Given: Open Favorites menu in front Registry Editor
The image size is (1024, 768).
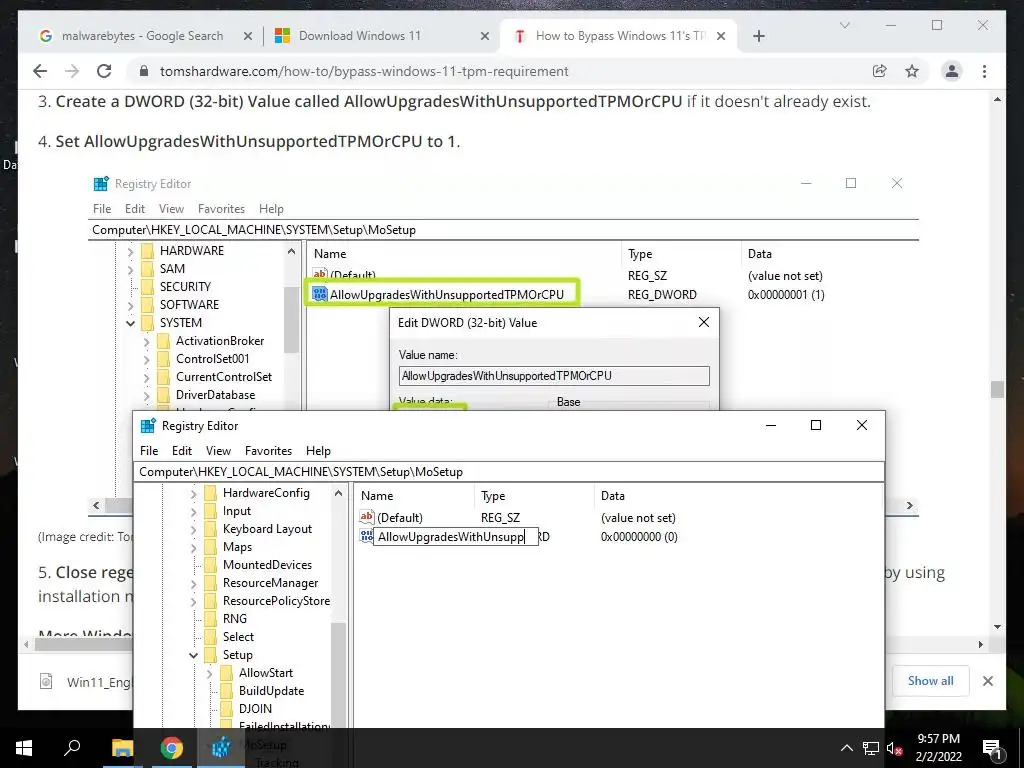Looking at the screenshot, I should click(268, 451).
